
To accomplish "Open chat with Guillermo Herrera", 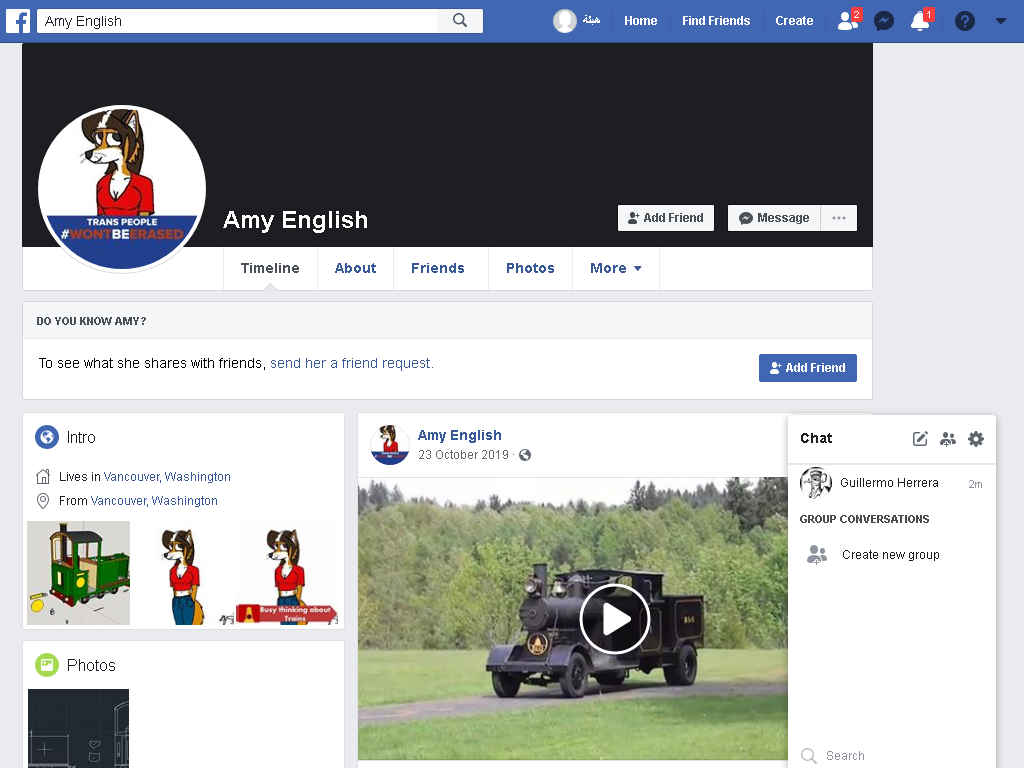I will pyautogui.click(x=891, y=483).
